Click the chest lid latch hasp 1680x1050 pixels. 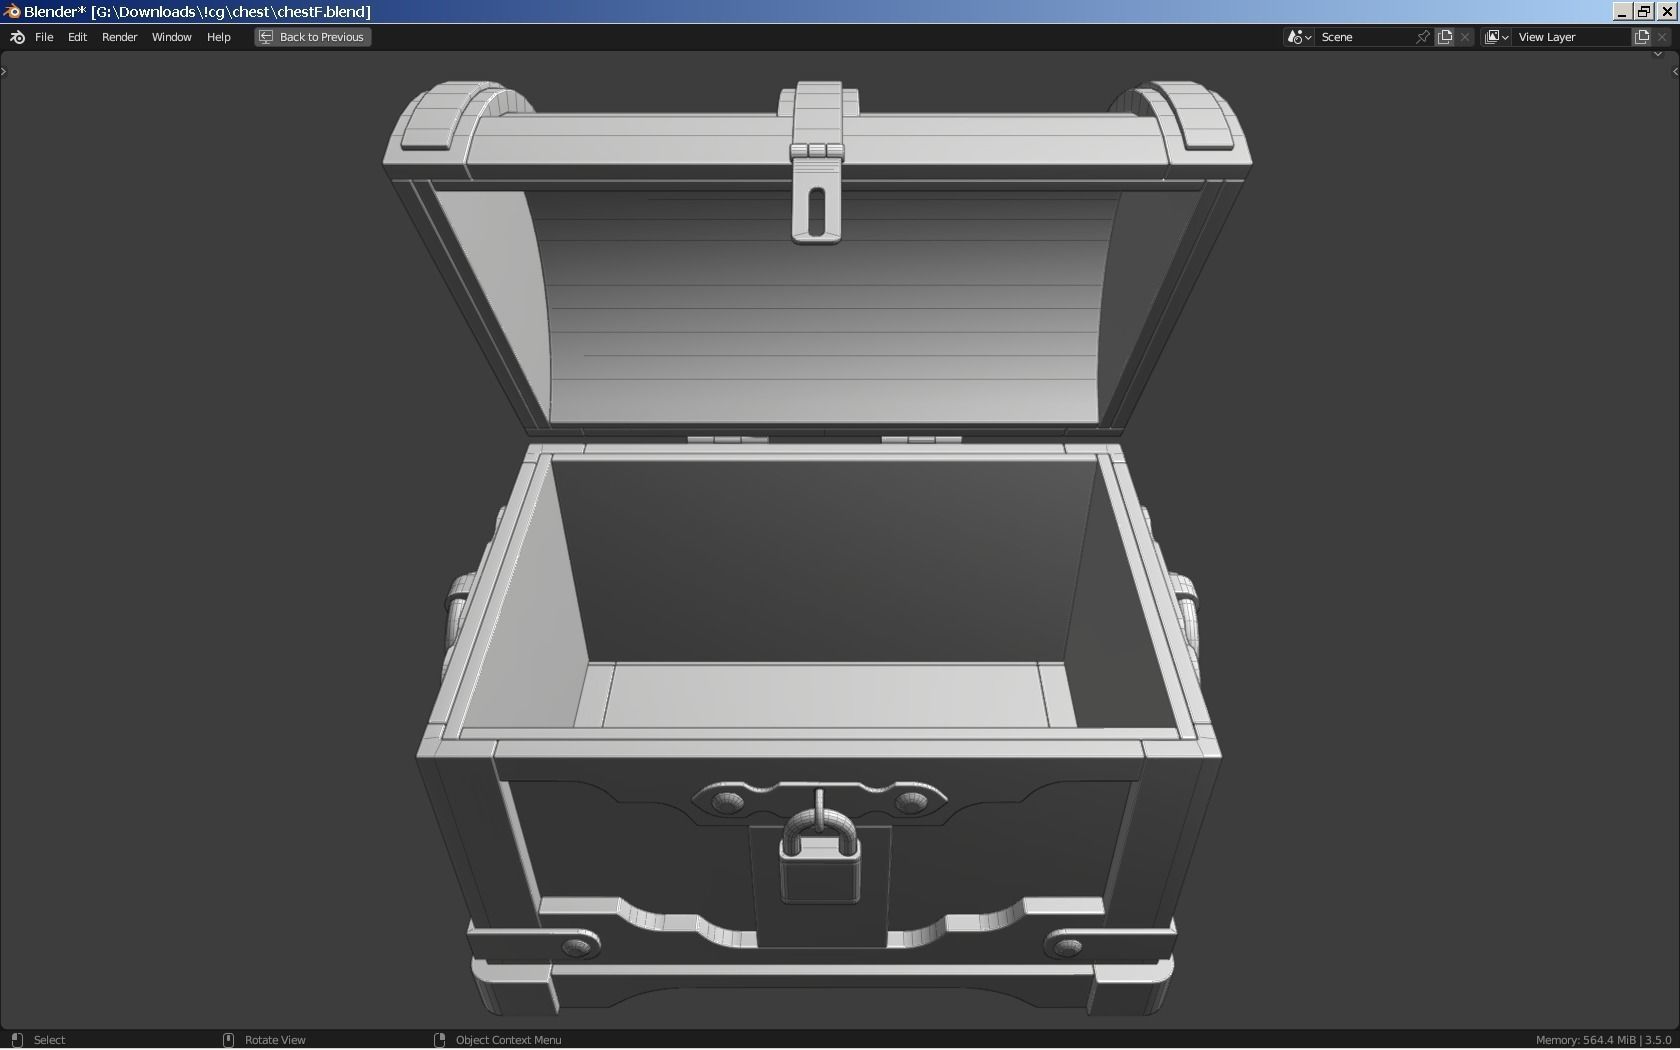(x=817, y=194)
